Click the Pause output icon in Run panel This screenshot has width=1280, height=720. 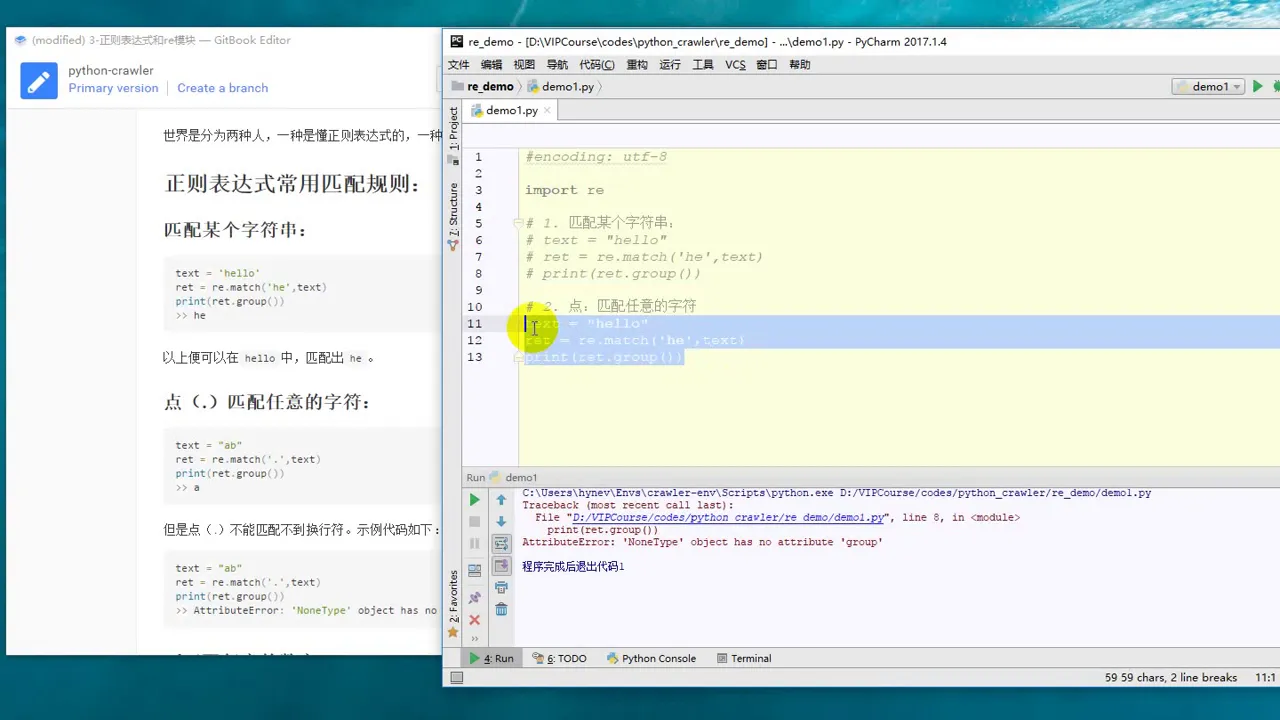[x=475, y=544]
